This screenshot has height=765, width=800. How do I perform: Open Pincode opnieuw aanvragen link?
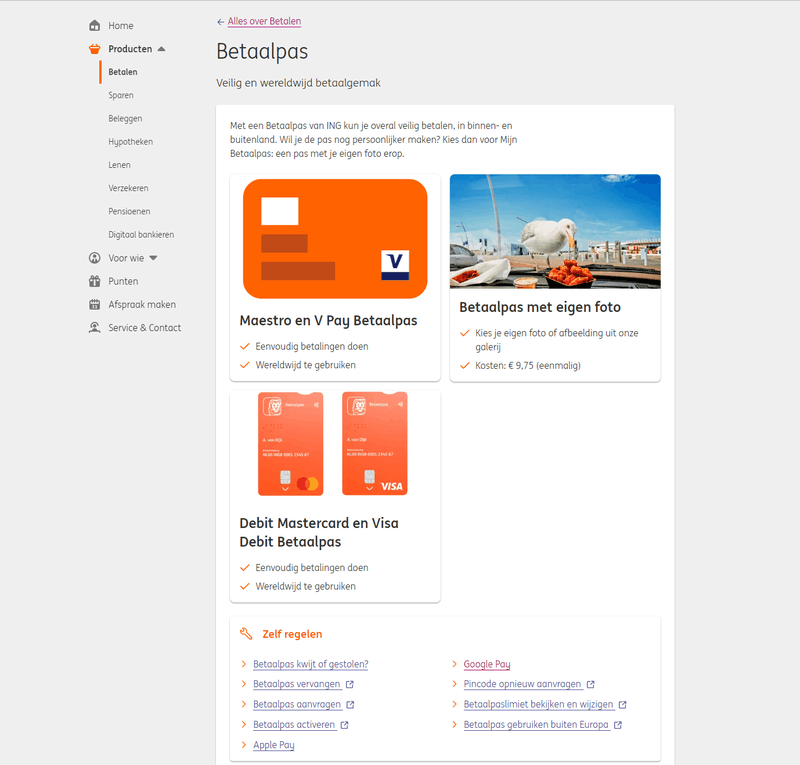click(x=522, y=684)
